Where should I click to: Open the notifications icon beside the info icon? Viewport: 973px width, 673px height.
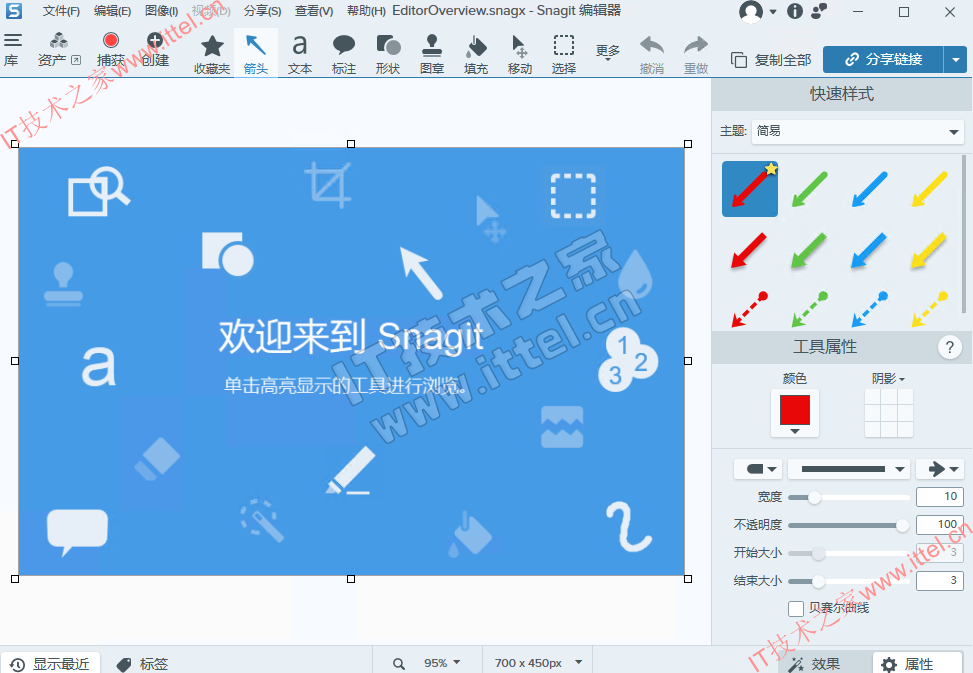[819, 11]
